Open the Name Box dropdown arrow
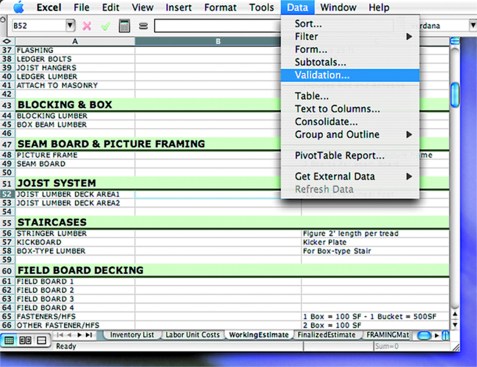This screenshot has width=477, height=367. point(70,25)
